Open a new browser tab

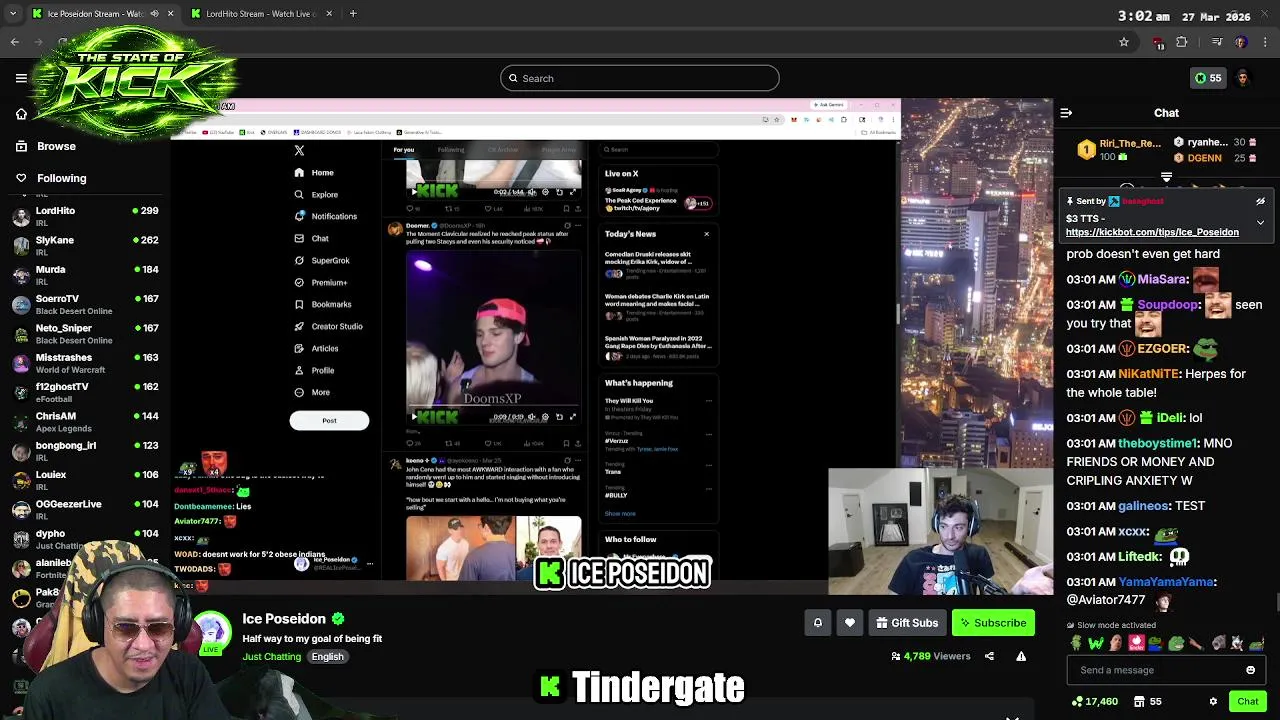pyautogui.click(x=353, y=14)
